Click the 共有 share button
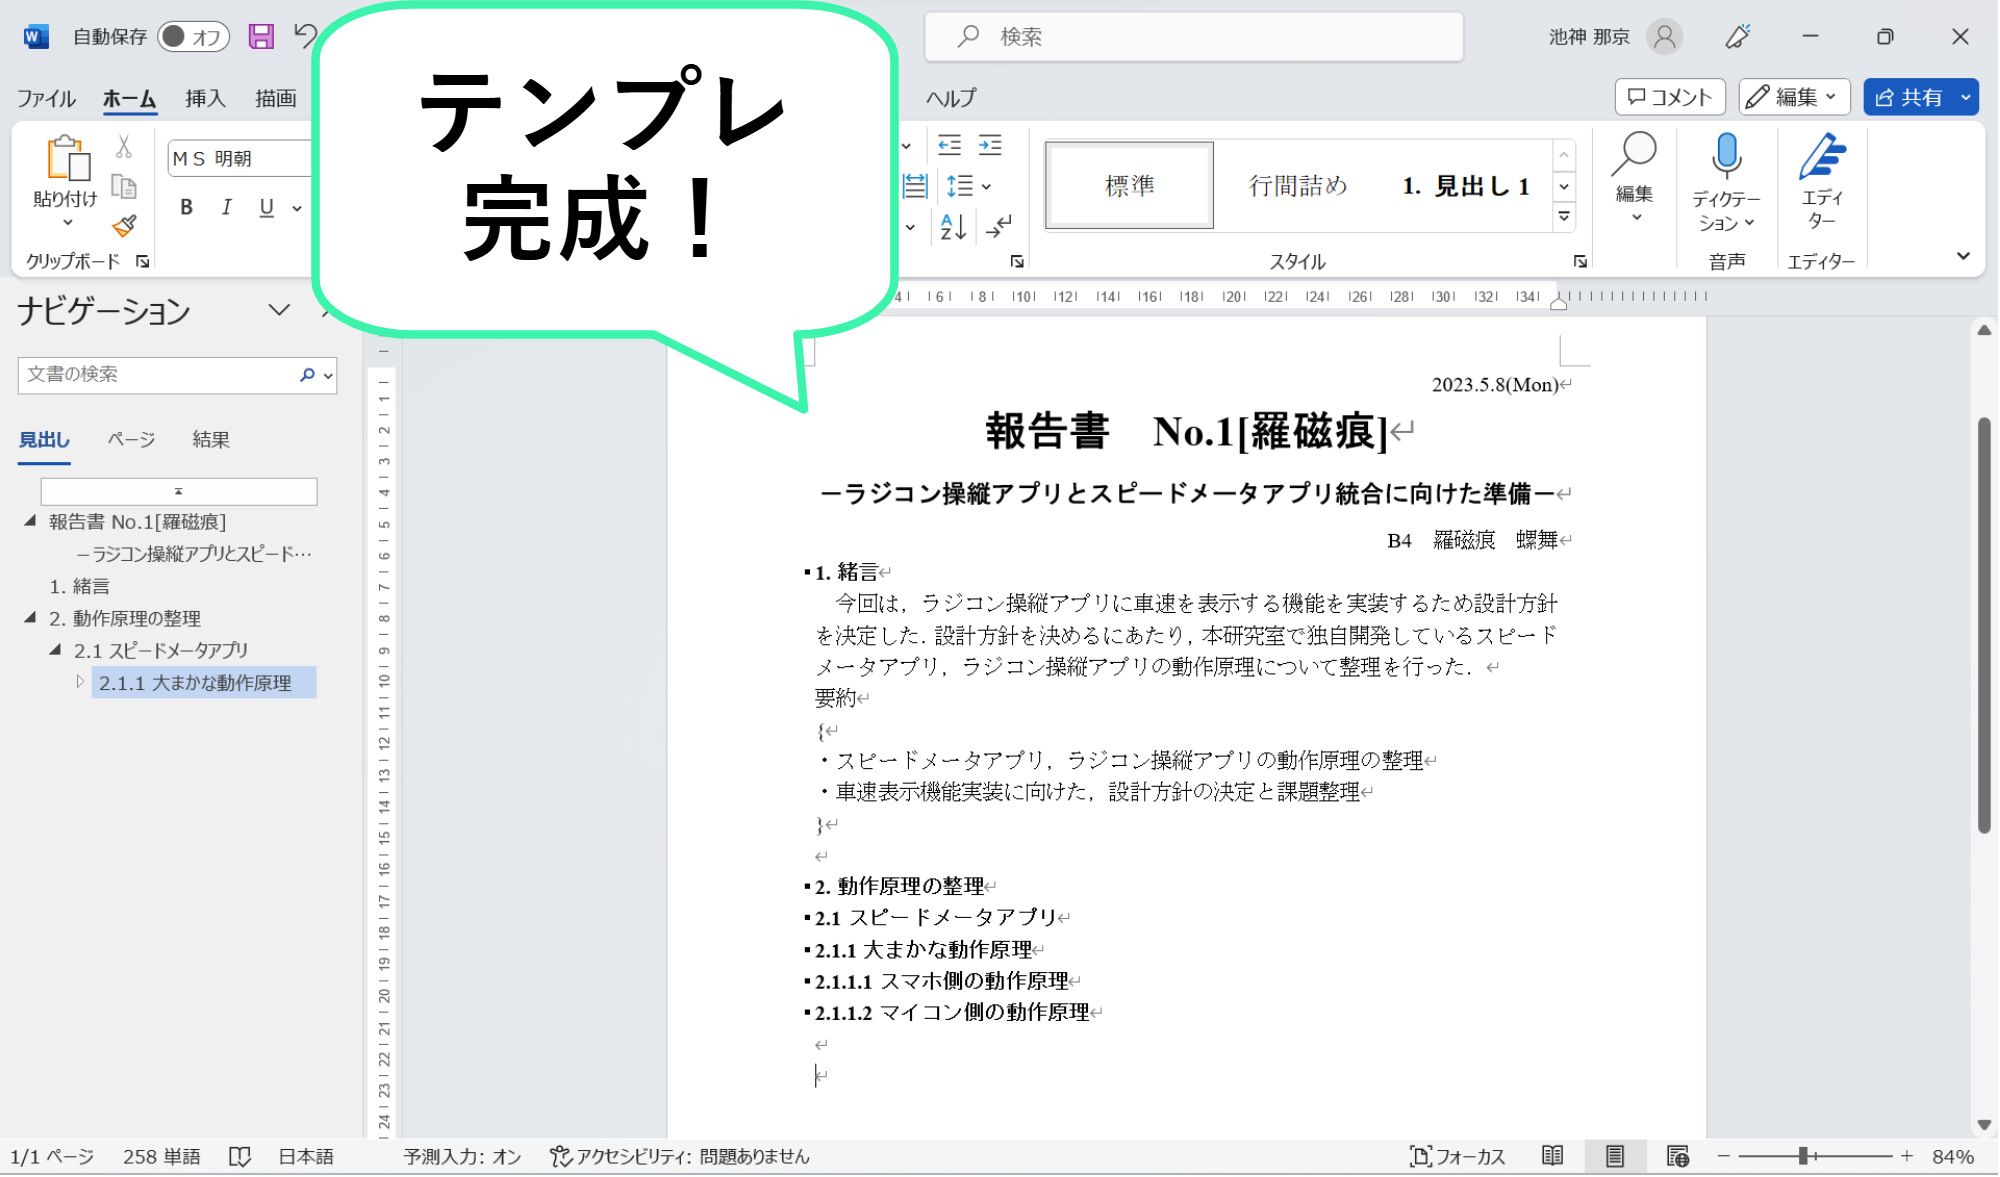 (x=1909, y=97)
